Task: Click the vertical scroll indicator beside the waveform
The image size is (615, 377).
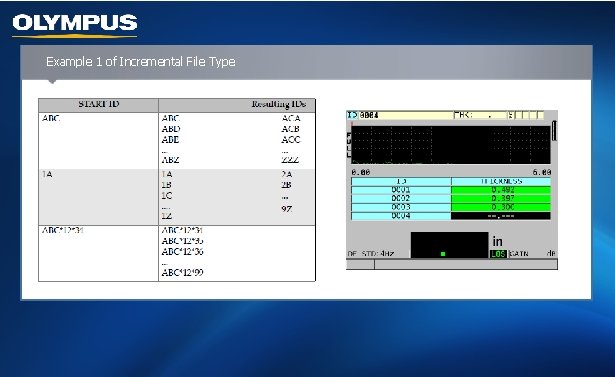Action: point(554,131)
